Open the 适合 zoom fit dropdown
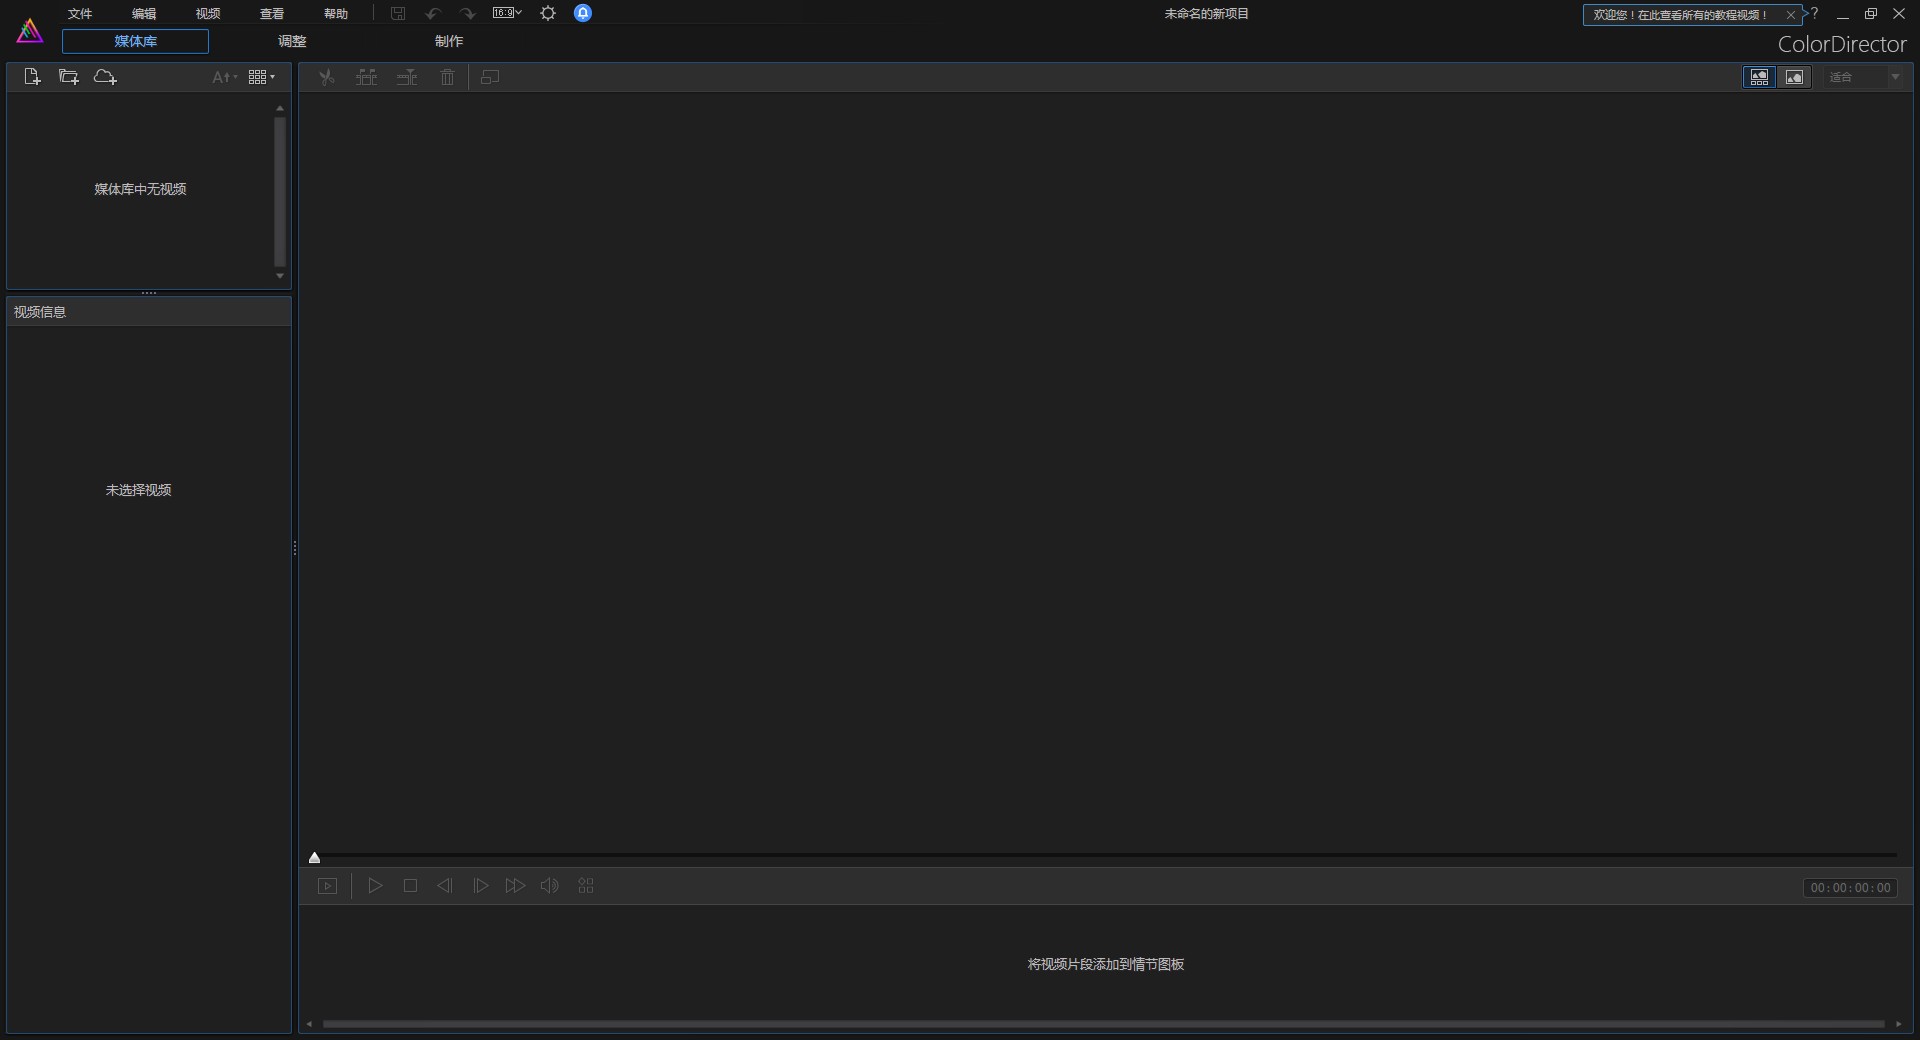Viewport: 1920px width, 1040px height. tap(1896, 77)
